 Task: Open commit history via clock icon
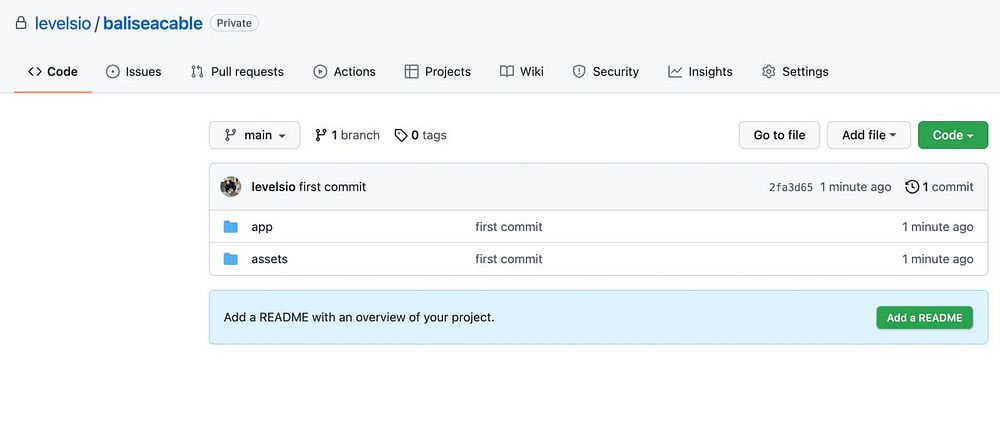(x=912, y=187)
